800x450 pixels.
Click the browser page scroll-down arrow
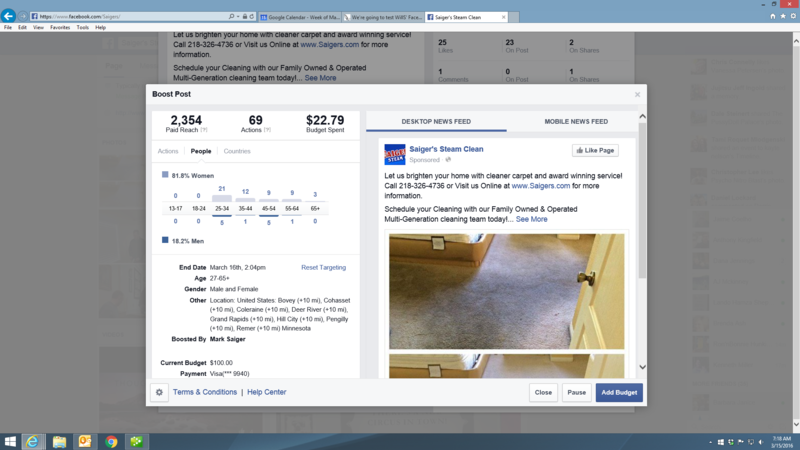coord(796,424)
